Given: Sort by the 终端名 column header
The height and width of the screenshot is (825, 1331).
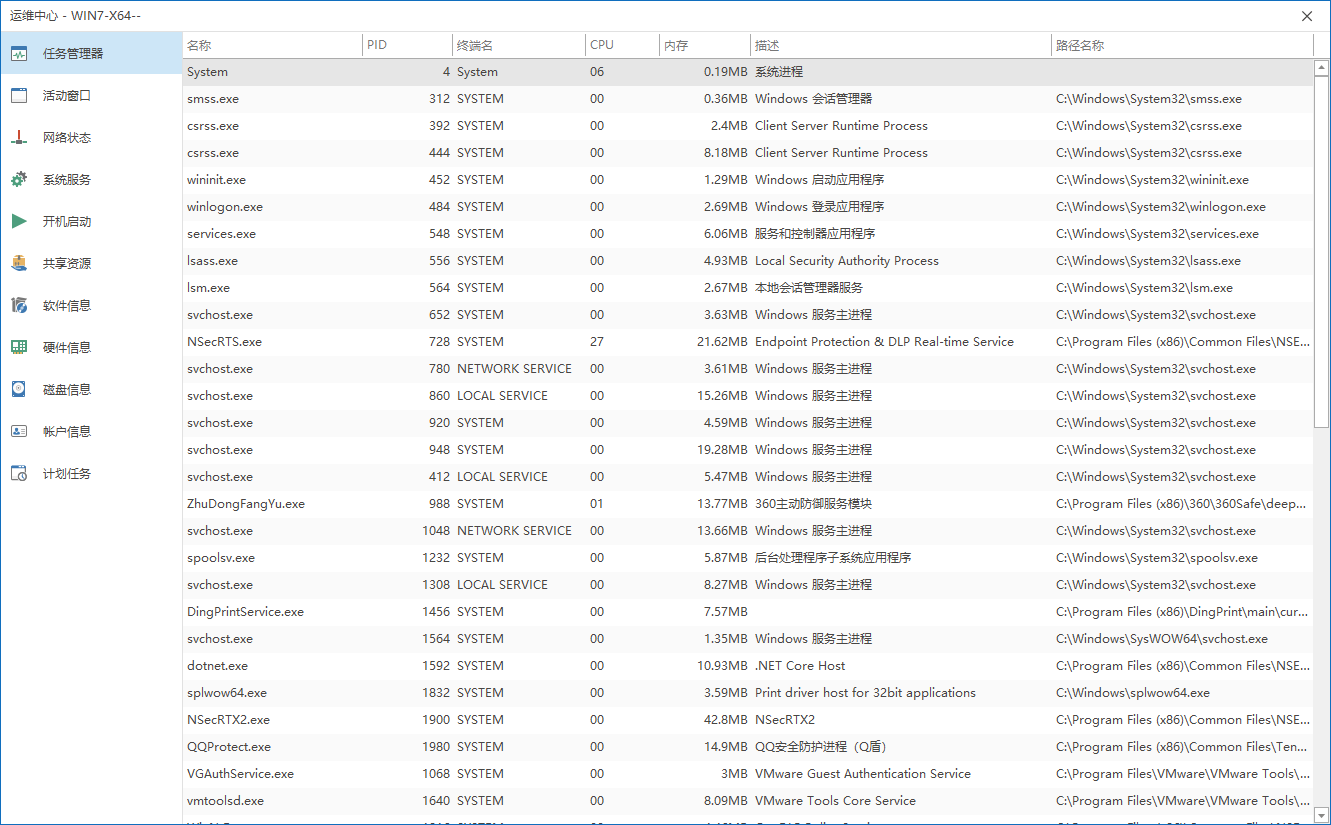Looking at the screenshot, I should [519, 45].
